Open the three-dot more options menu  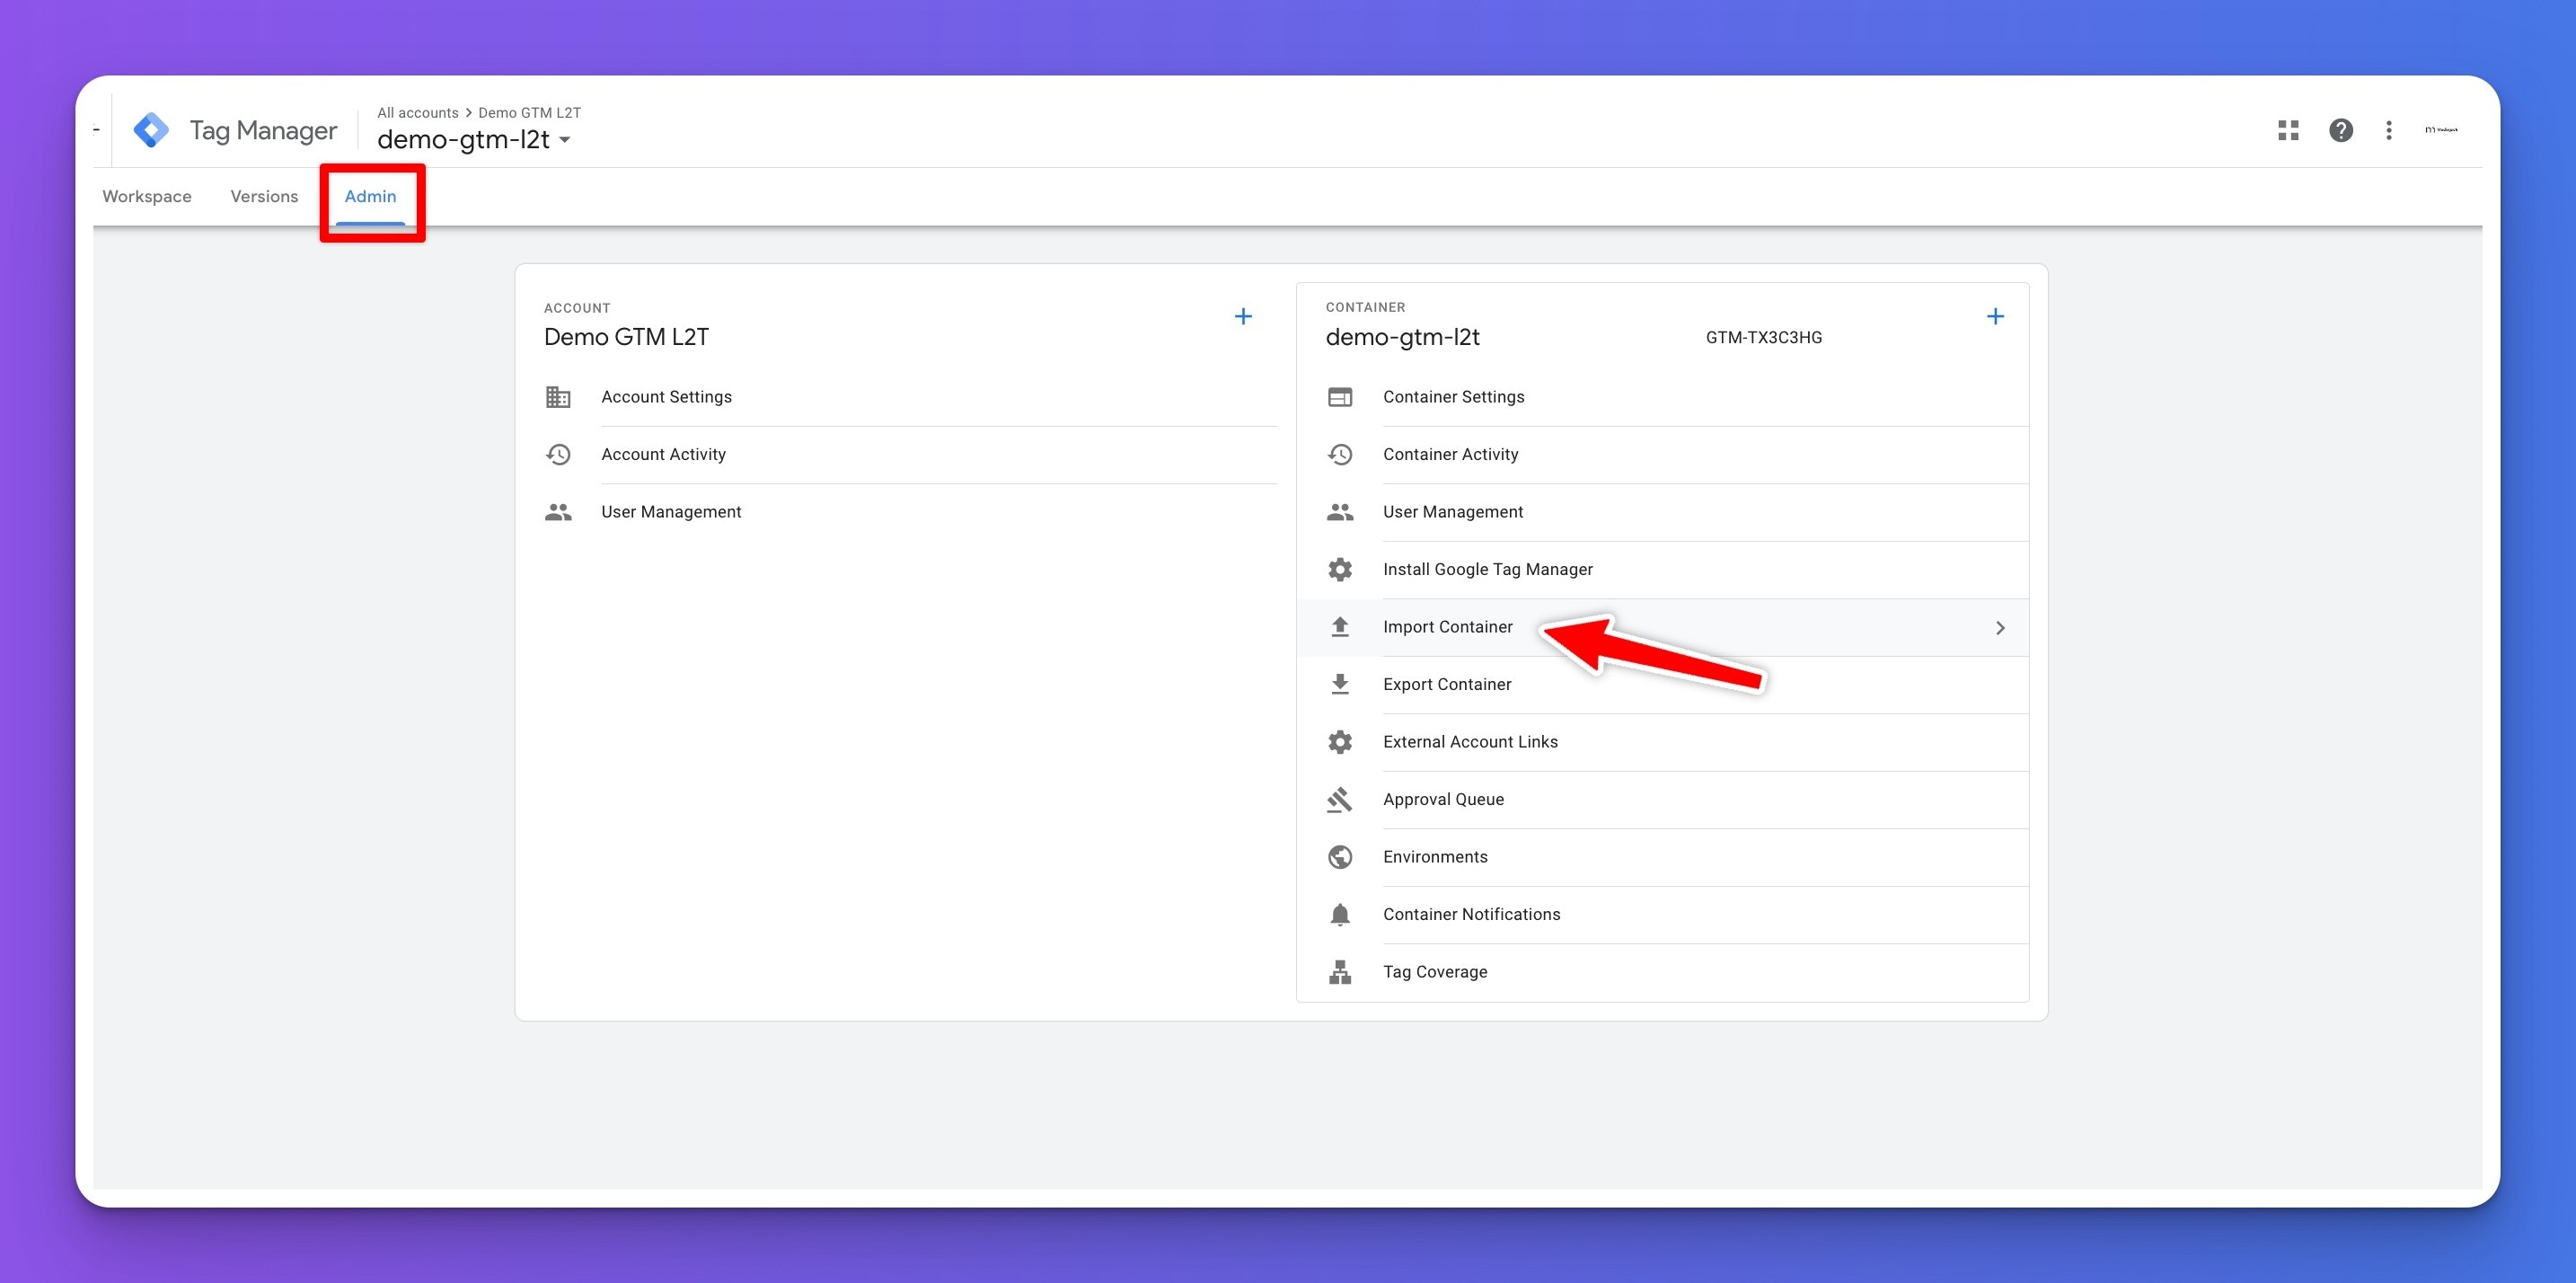[2389, 130]
